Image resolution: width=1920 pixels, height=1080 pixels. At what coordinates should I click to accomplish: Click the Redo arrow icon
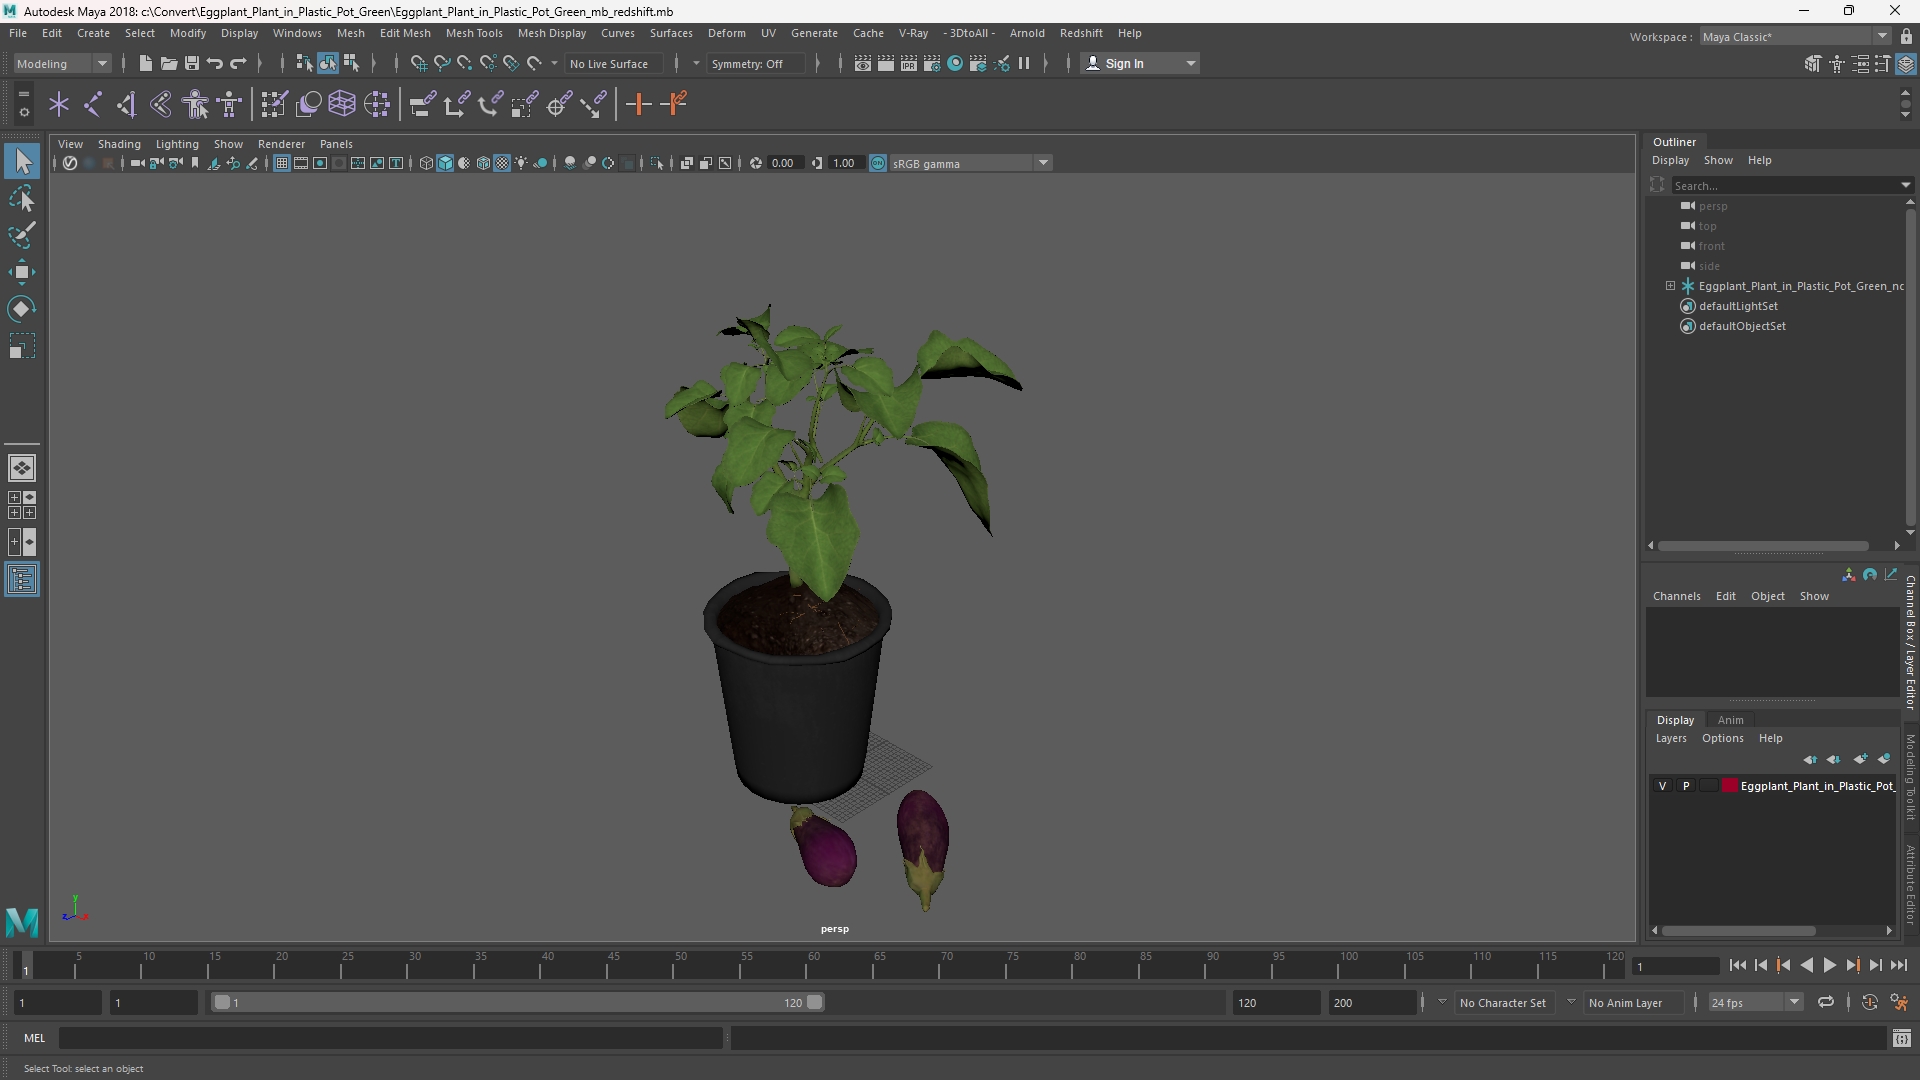[238, 63]
